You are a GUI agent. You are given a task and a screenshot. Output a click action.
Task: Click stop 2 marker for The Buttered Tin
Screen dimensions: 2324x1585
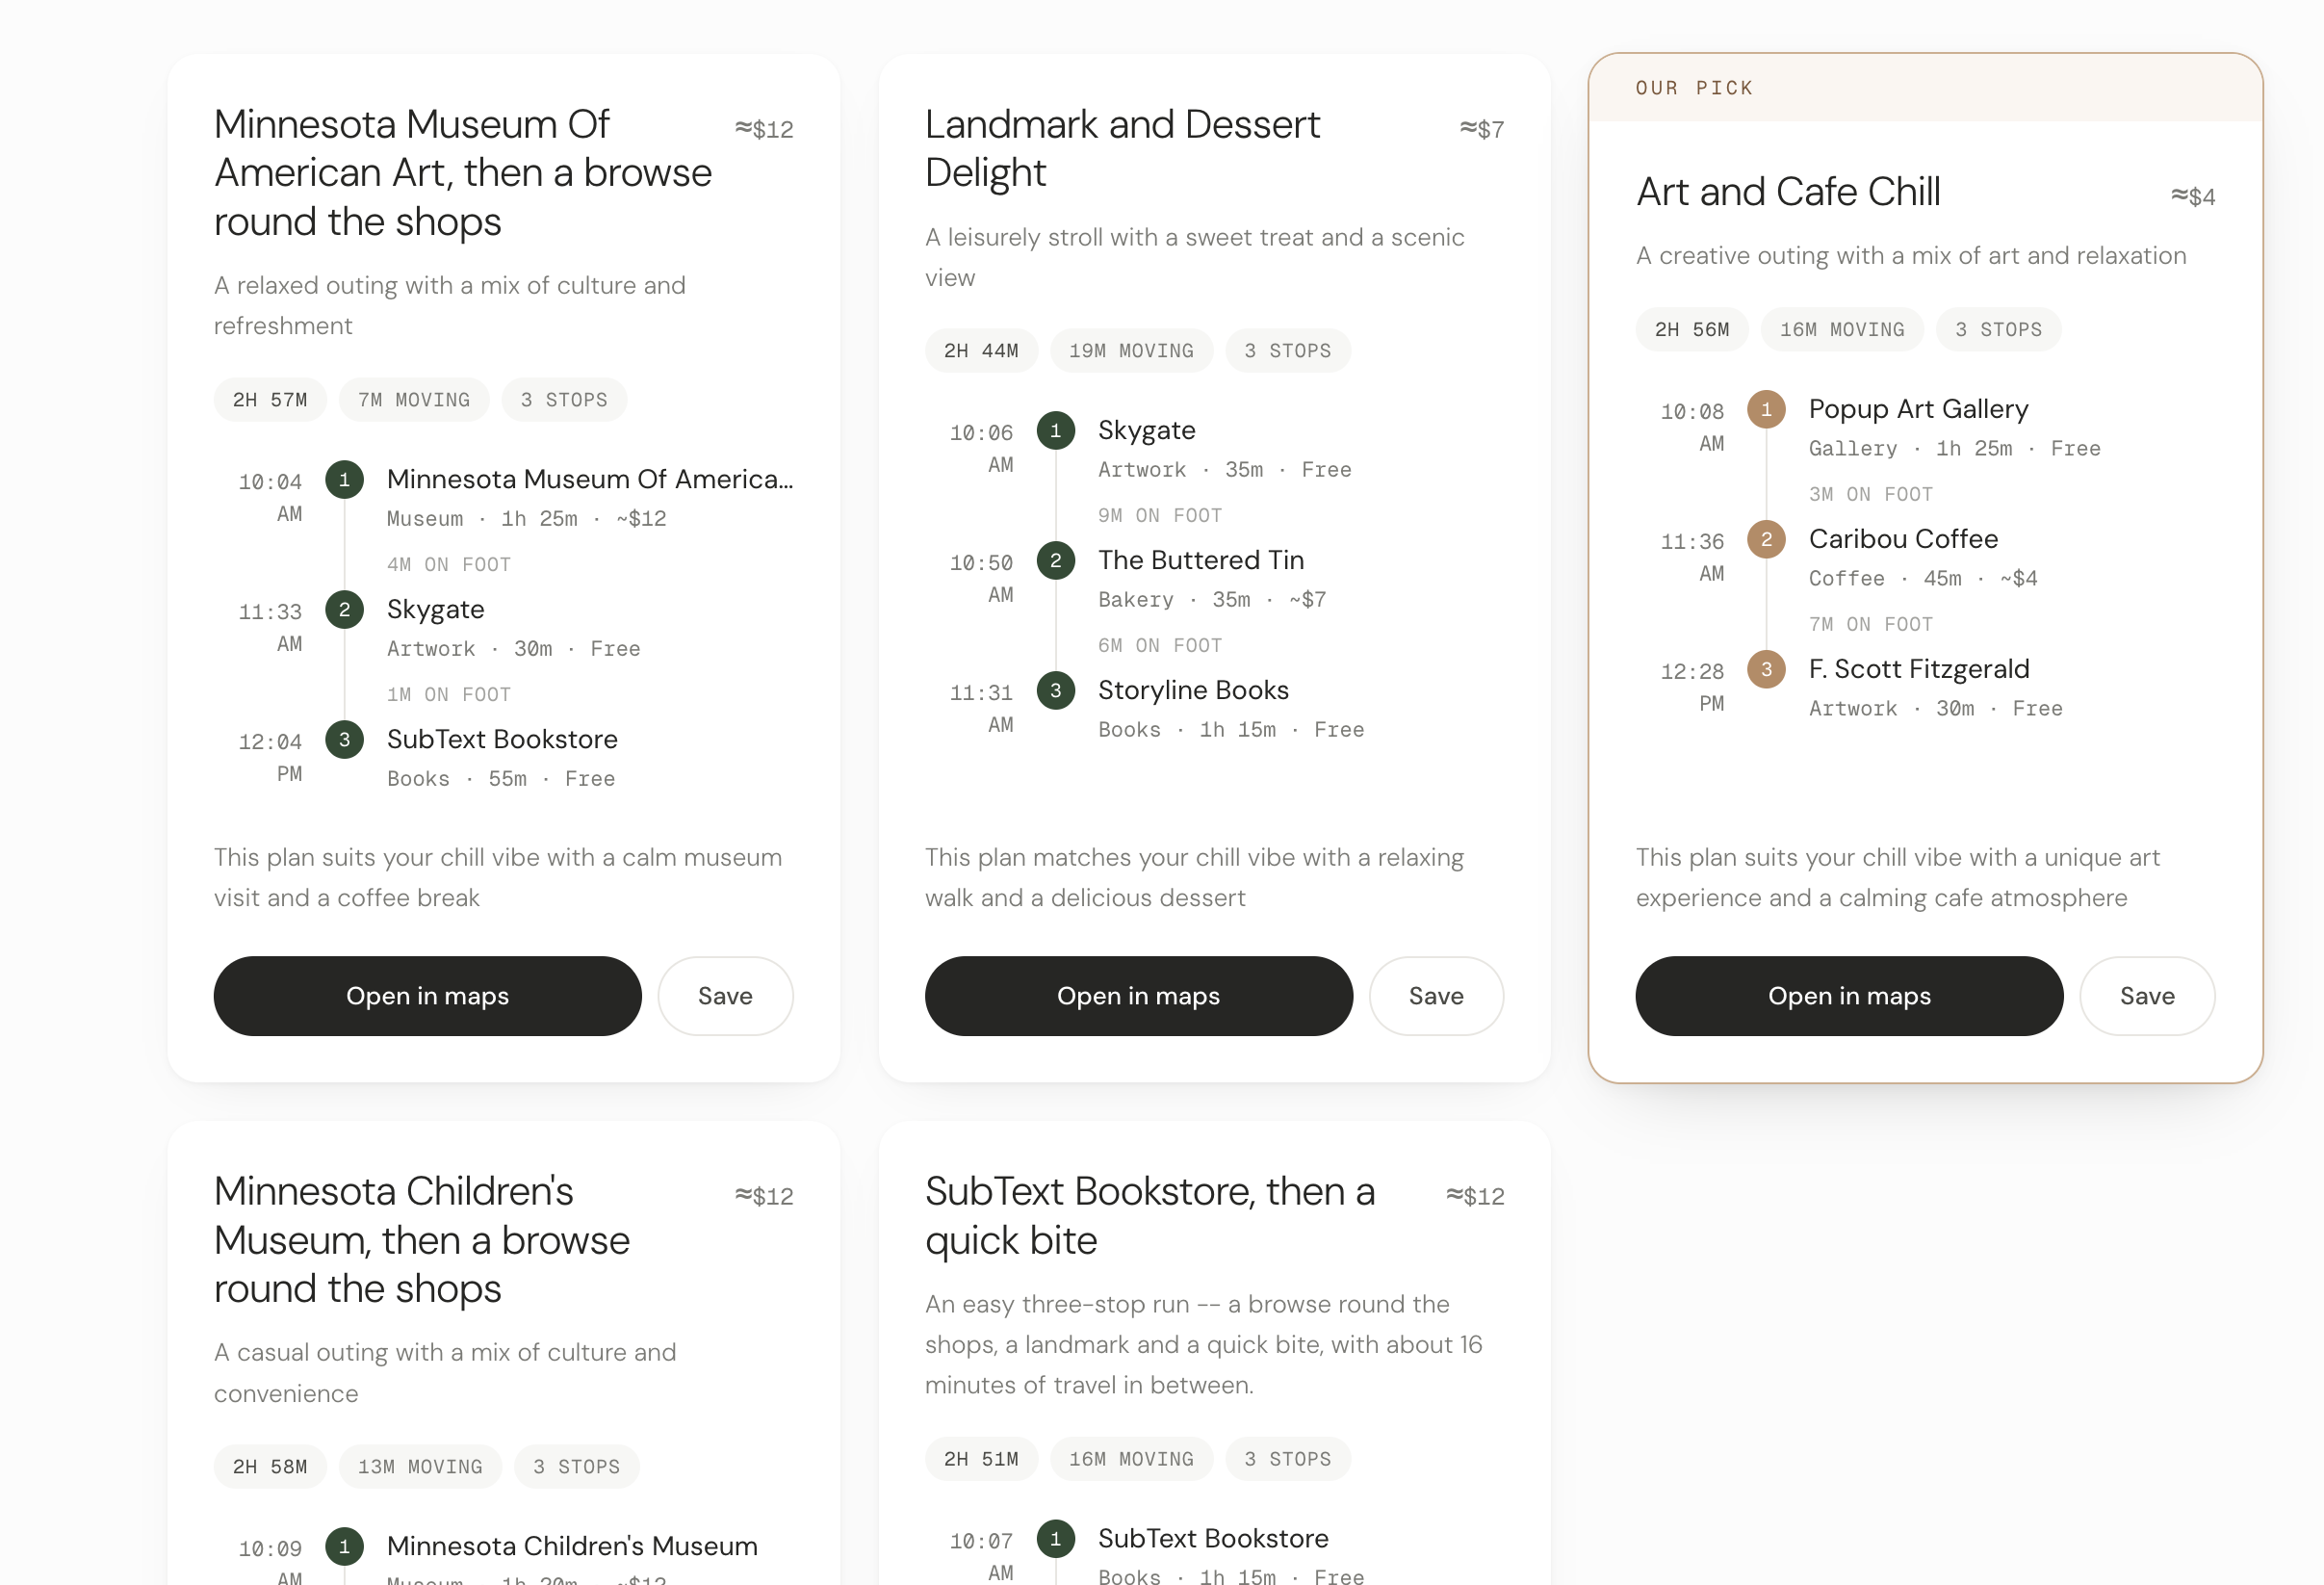[1055, 561]
